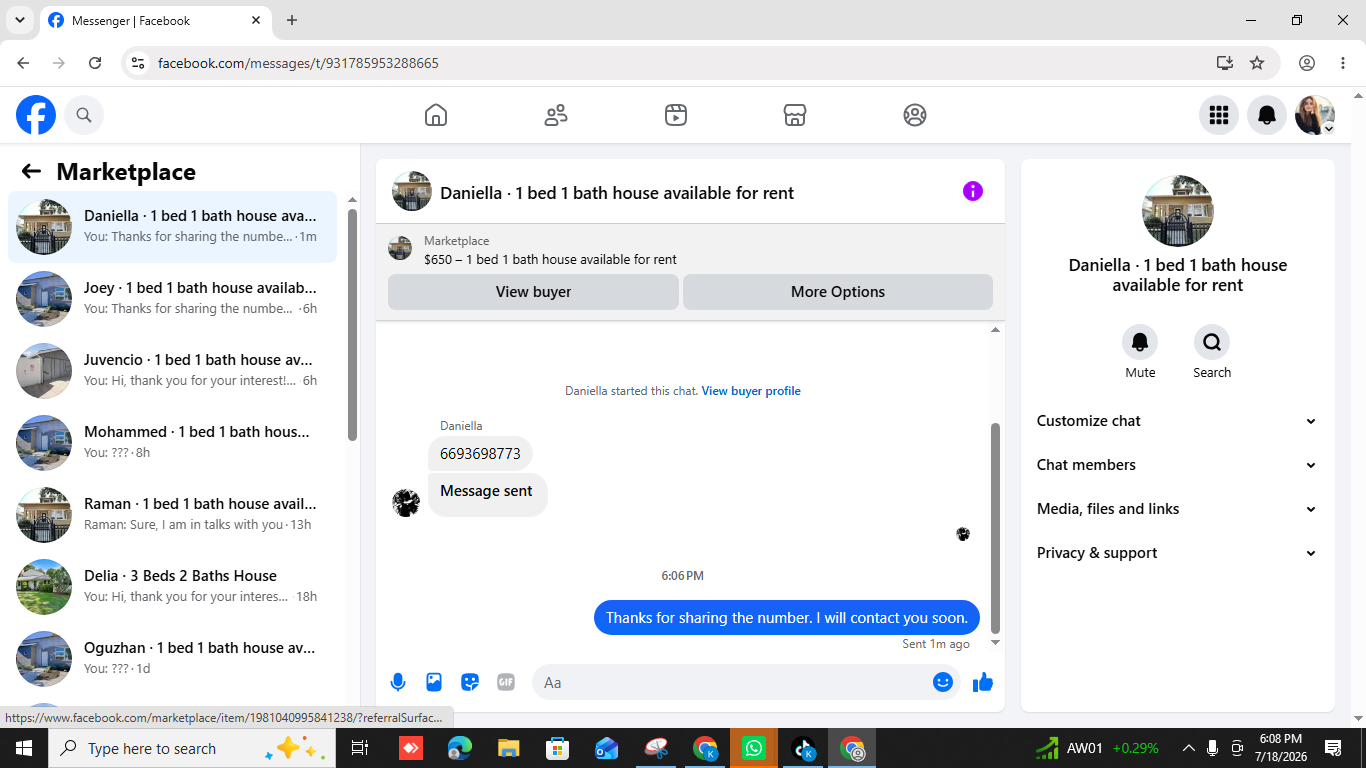
Task: Click the conversation title in the chat header
Action: 617,193
